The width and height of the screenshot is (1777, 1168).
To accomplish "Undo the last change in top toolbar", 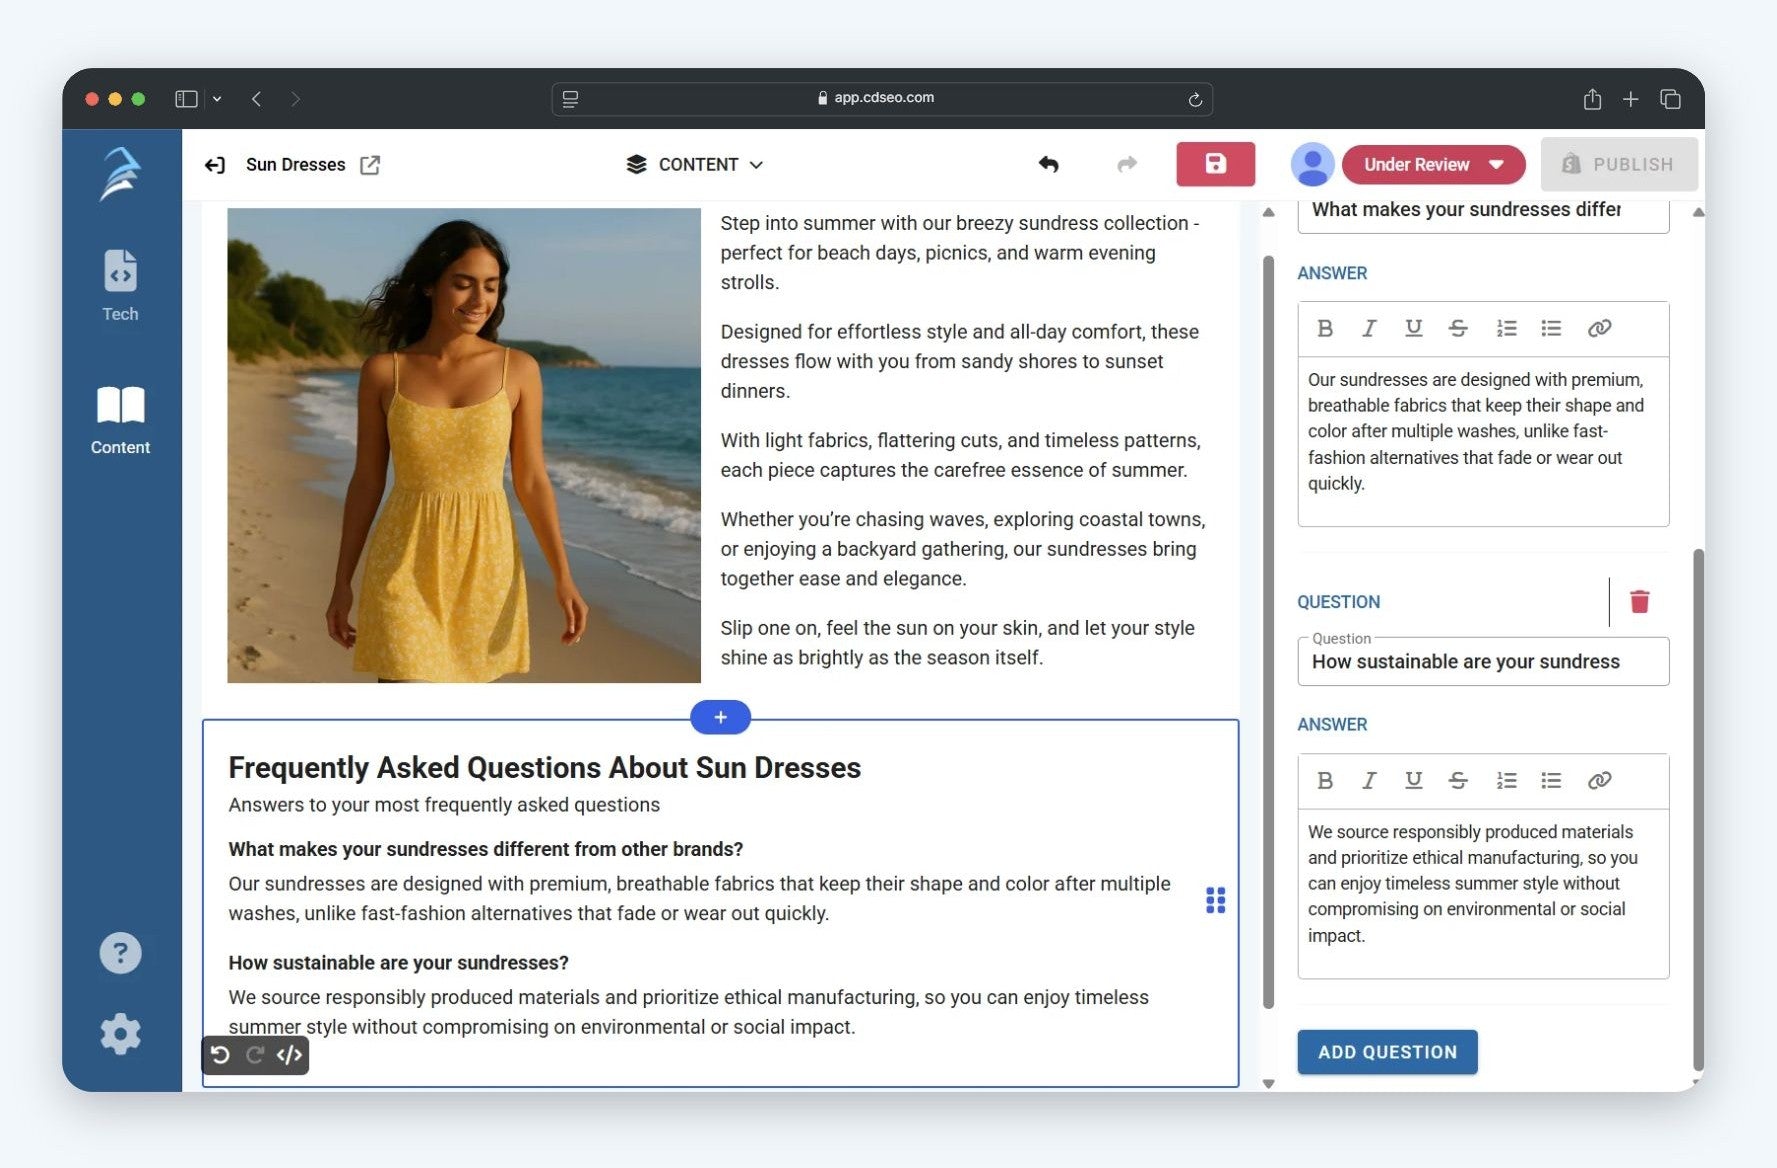I will point(1048,164).
